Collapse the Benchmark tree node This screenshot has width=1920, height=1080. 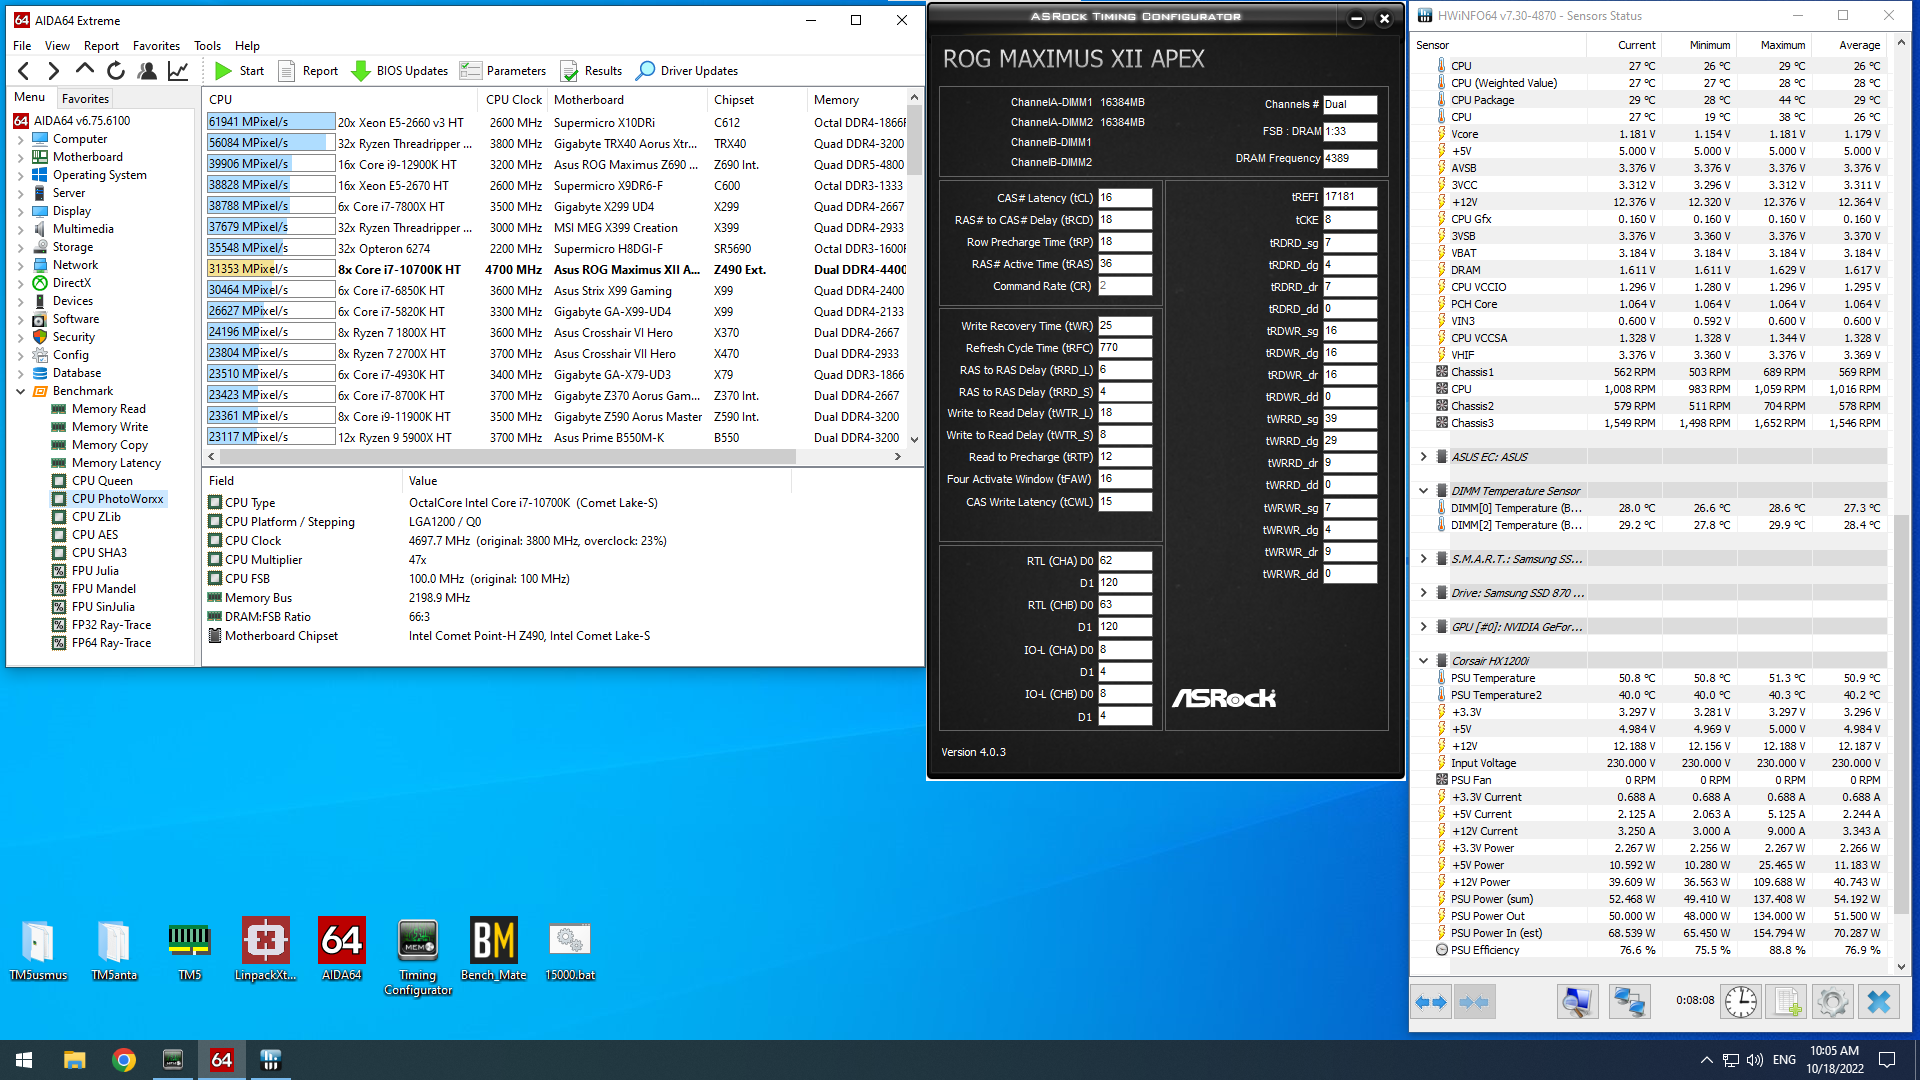coord(20,391)
